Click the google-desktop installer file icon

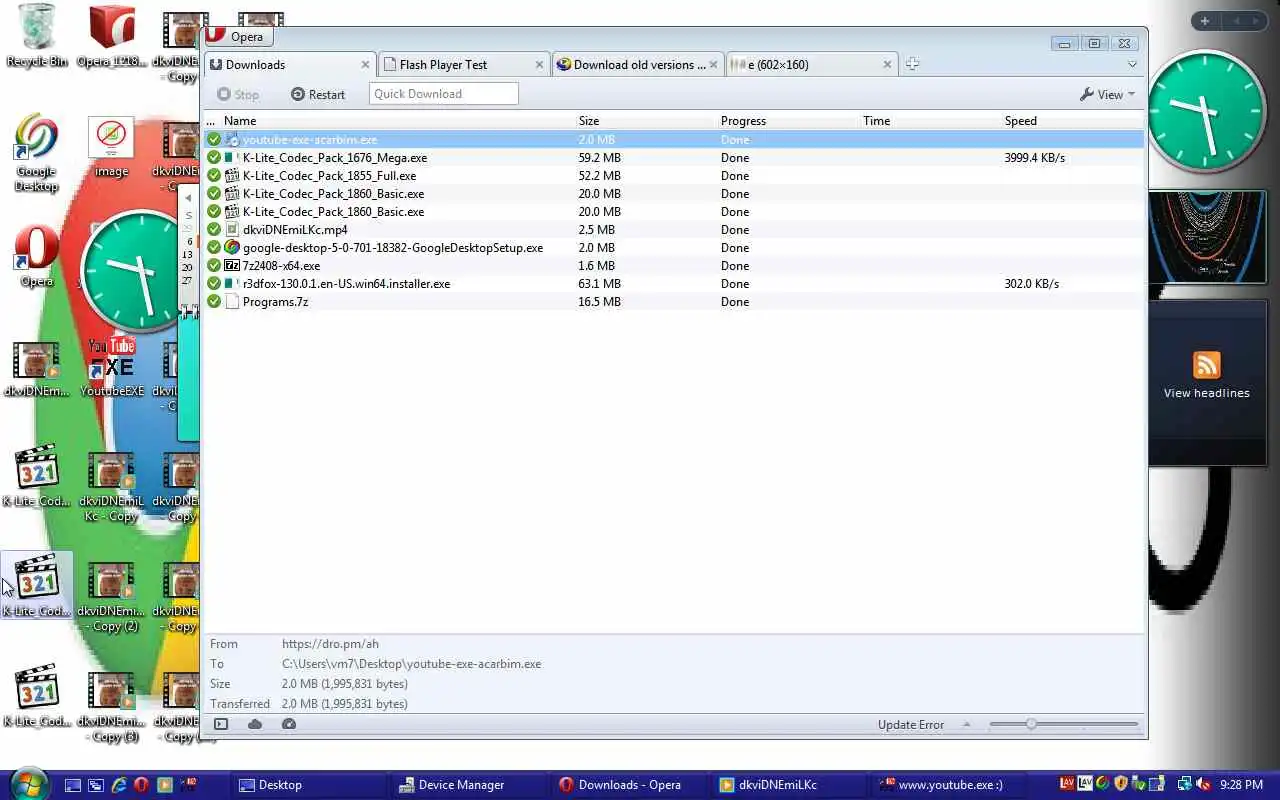[232, 248]
